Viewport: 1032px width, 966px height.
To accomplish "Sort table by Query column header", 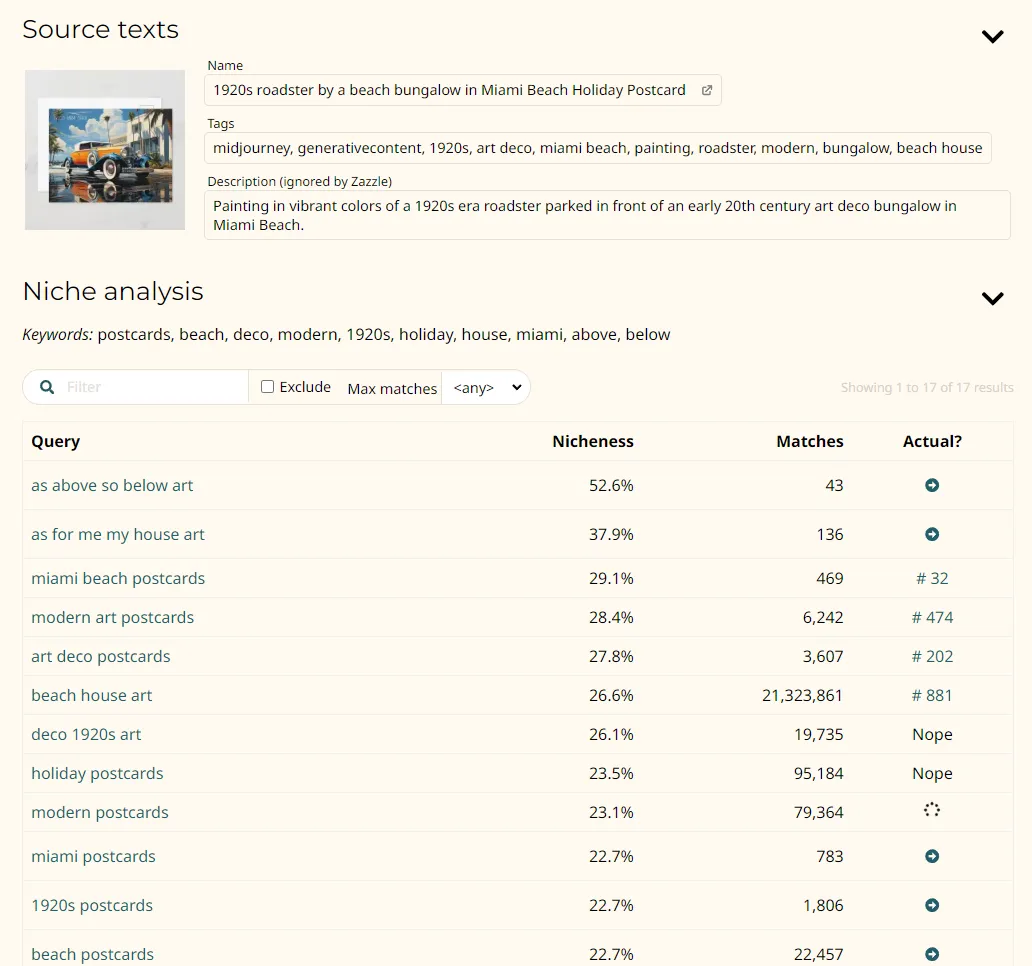I will 55,442.
